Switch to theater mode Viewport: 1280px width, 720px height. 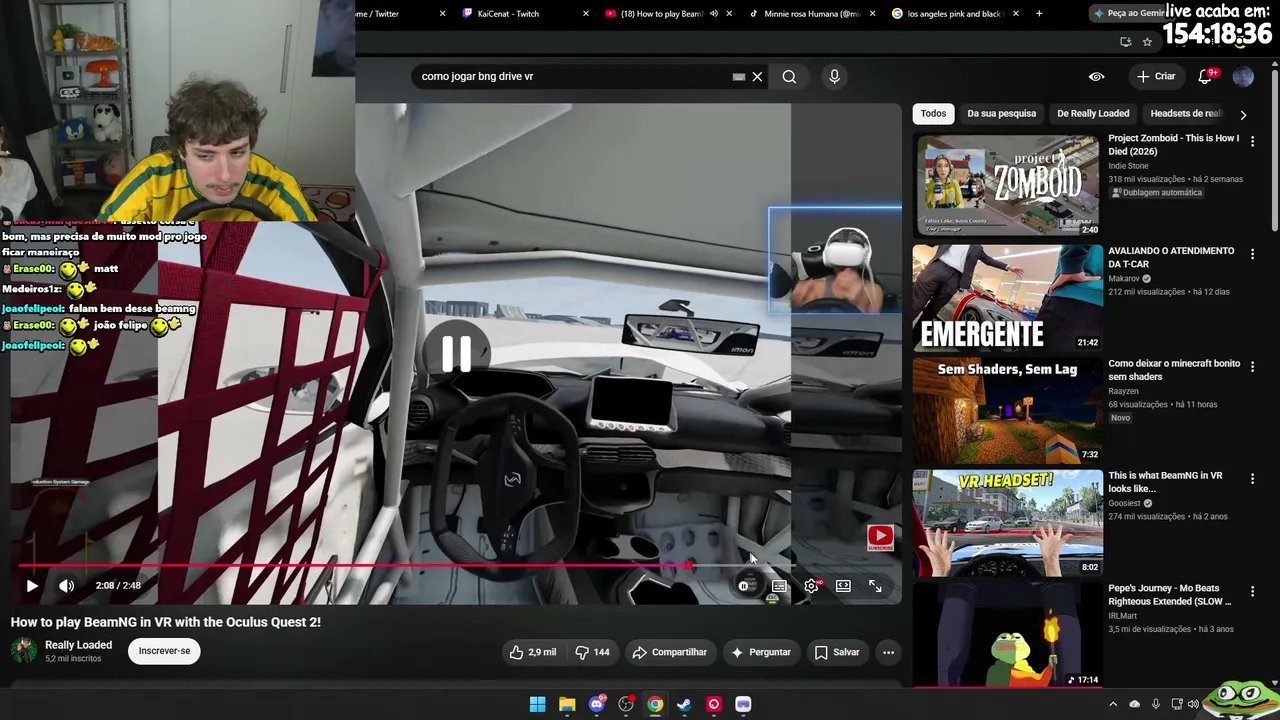pyautogui.click(x=843, y=586)
